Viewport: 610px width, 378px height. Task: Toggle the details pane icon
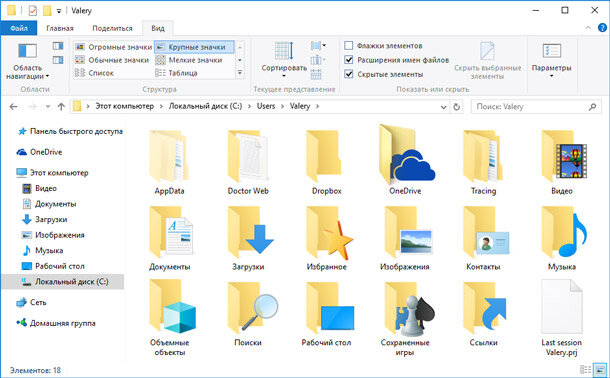point(58,60)
